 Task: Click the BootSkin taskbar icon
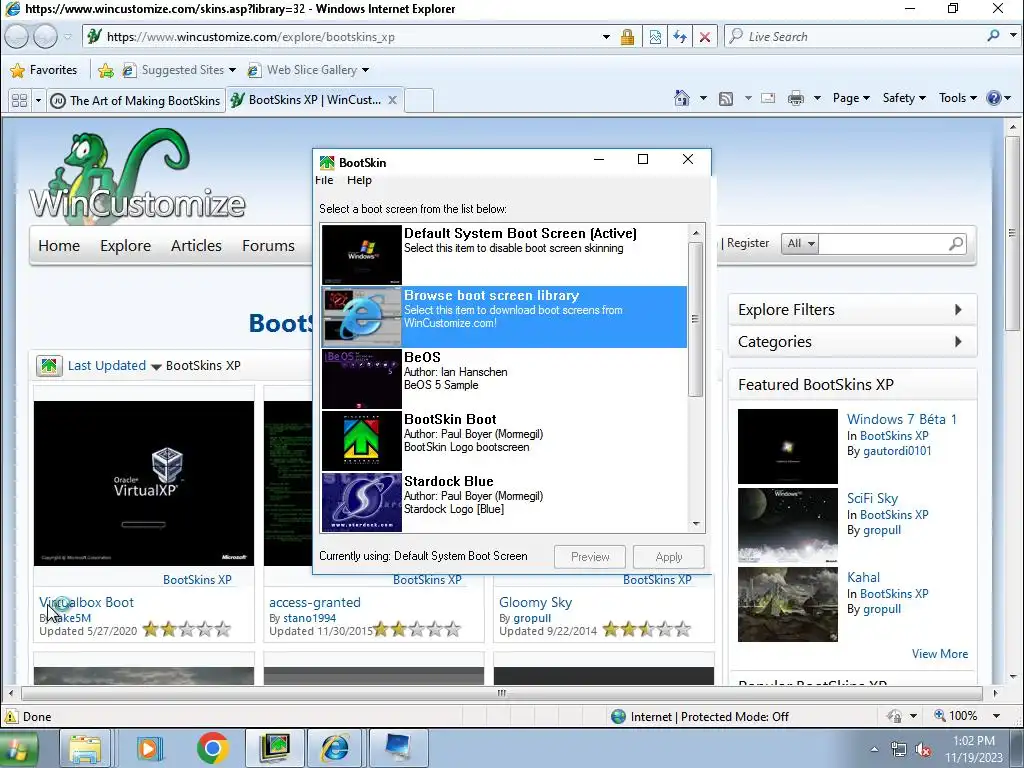coord(274,748)
